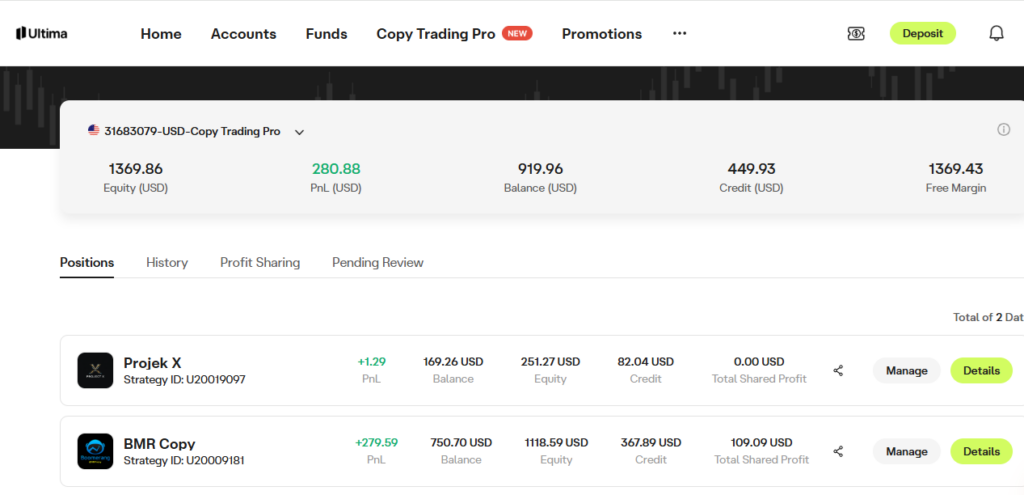Click account name 31683079-USD-Copy Trading Pro
This screenshot has width=1024, height=495.
click(193, 131)
